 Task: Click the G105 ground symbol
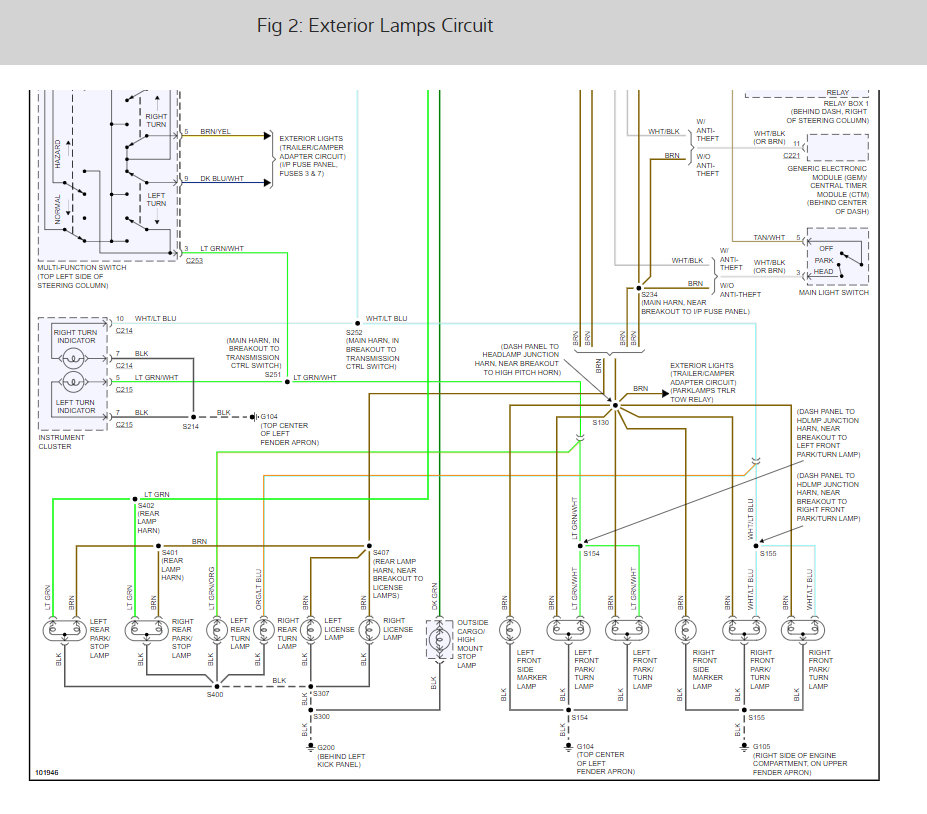click(x=744, y=747)
